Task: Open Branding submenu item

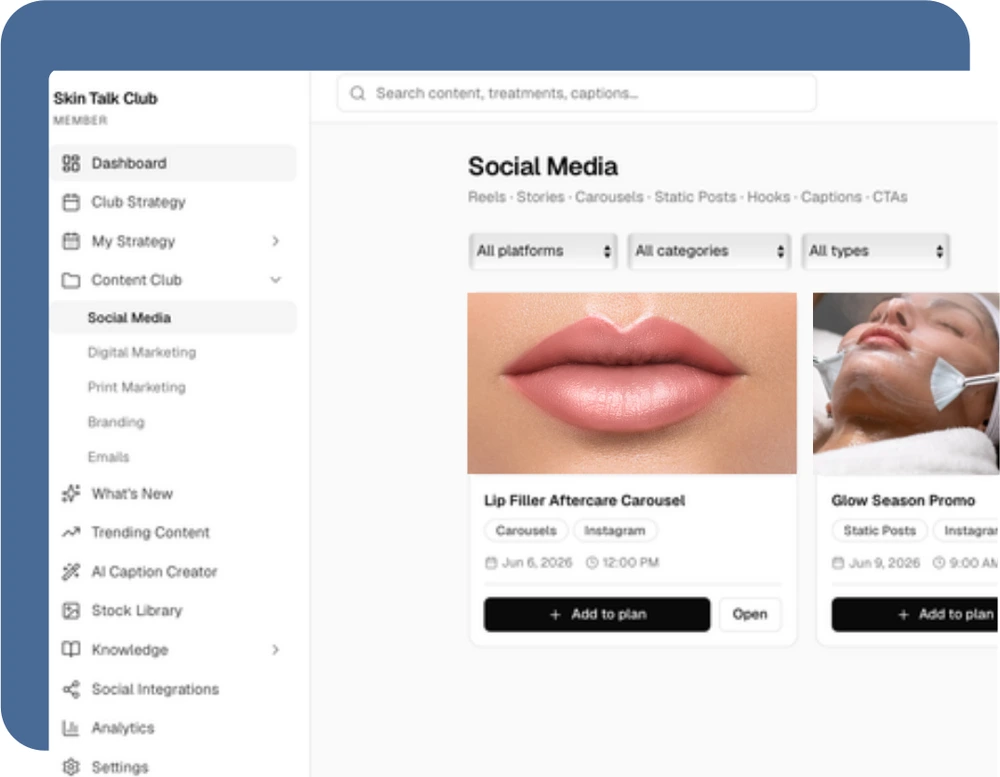Action: 116,422
